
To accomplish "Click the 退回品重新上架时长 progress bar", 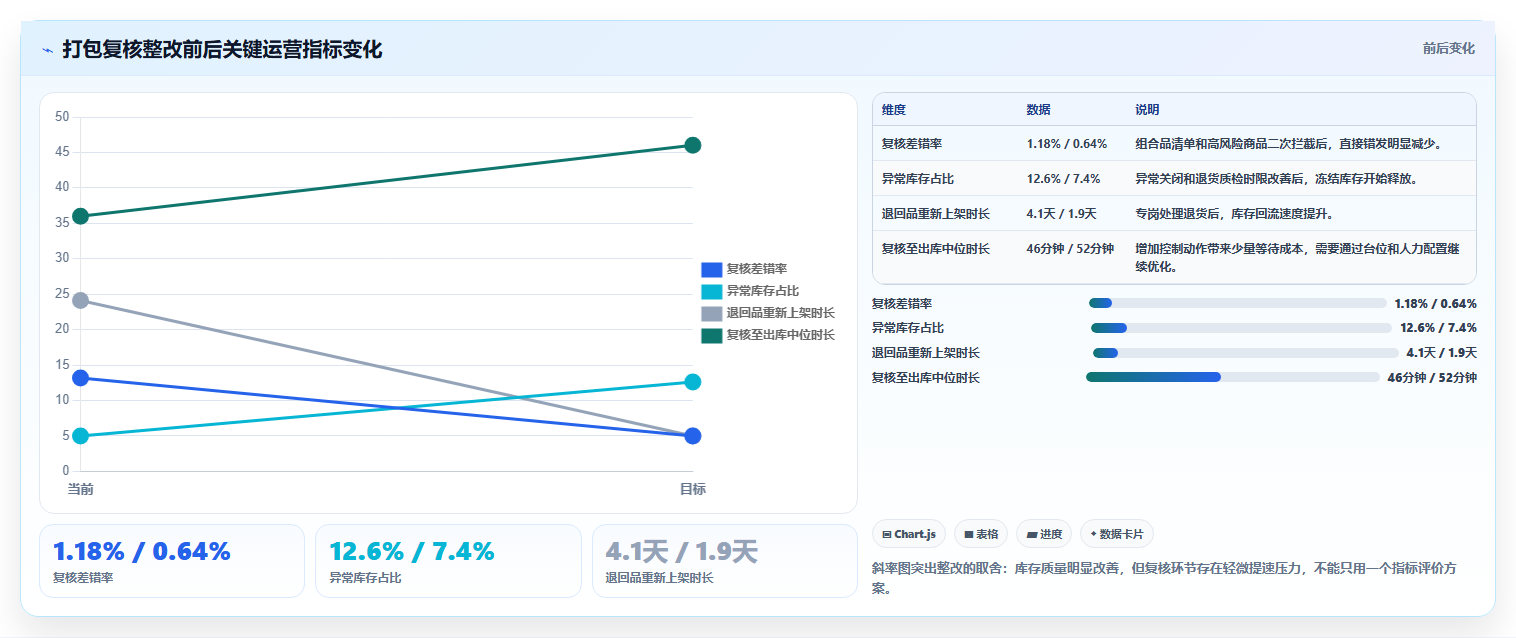I will click(1245, 353).
